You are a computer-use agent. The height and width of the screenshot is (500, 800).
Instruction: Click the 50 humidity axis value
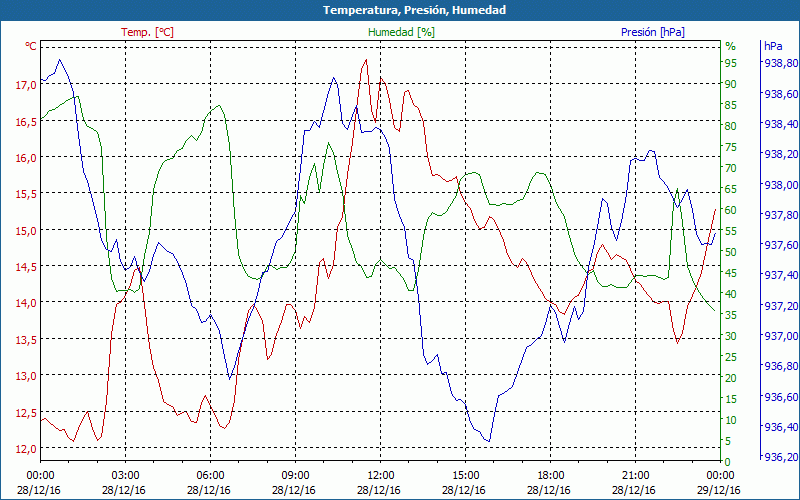pos(731,252)
